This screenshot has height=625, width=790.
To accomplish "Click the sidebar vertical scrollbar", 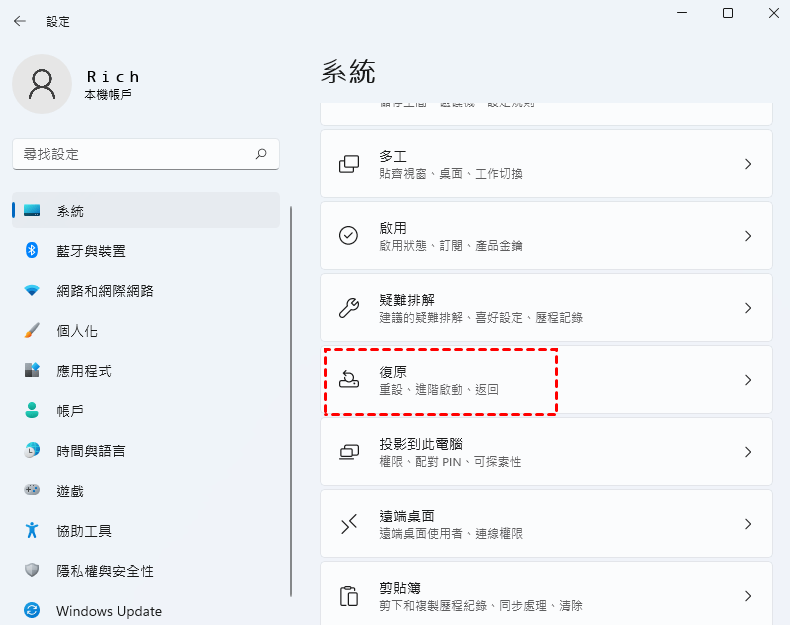I will [x=291, y=400].
